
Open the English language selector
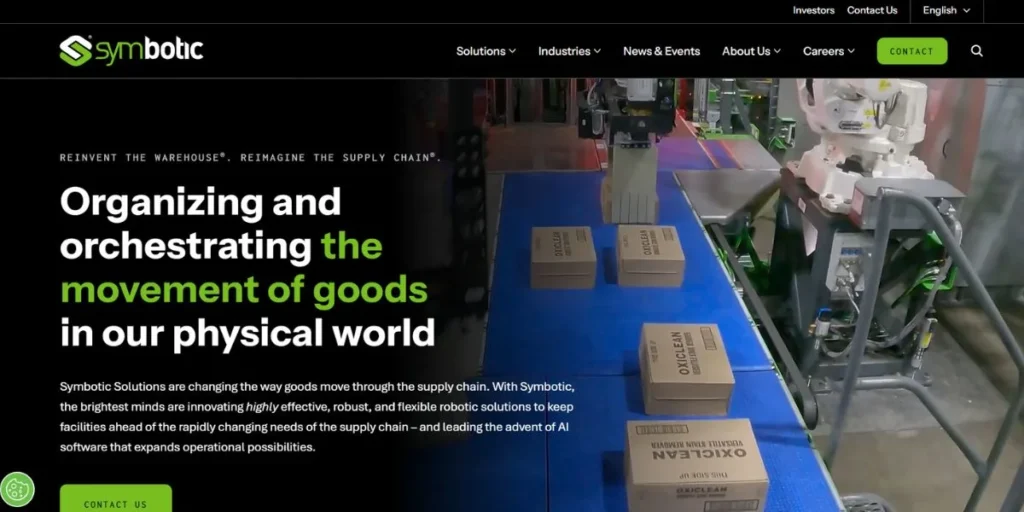tap(946, 10)
